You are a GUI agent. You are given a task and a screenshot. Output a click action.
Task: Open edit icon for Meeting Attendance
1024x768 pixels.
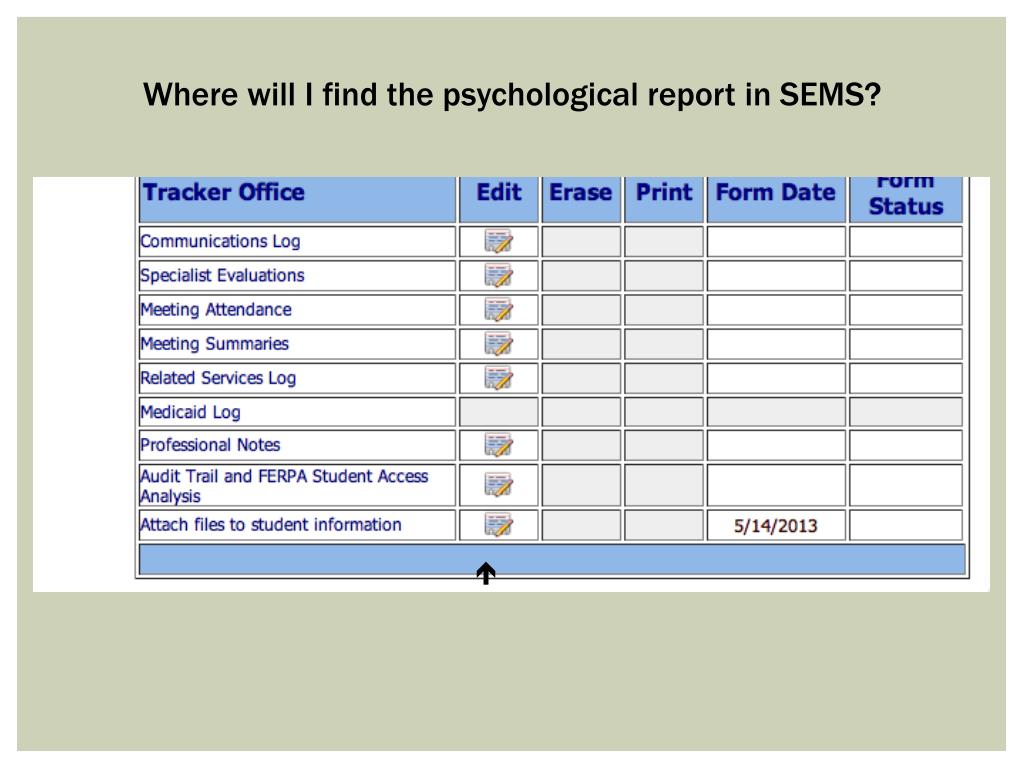(498, 309)
